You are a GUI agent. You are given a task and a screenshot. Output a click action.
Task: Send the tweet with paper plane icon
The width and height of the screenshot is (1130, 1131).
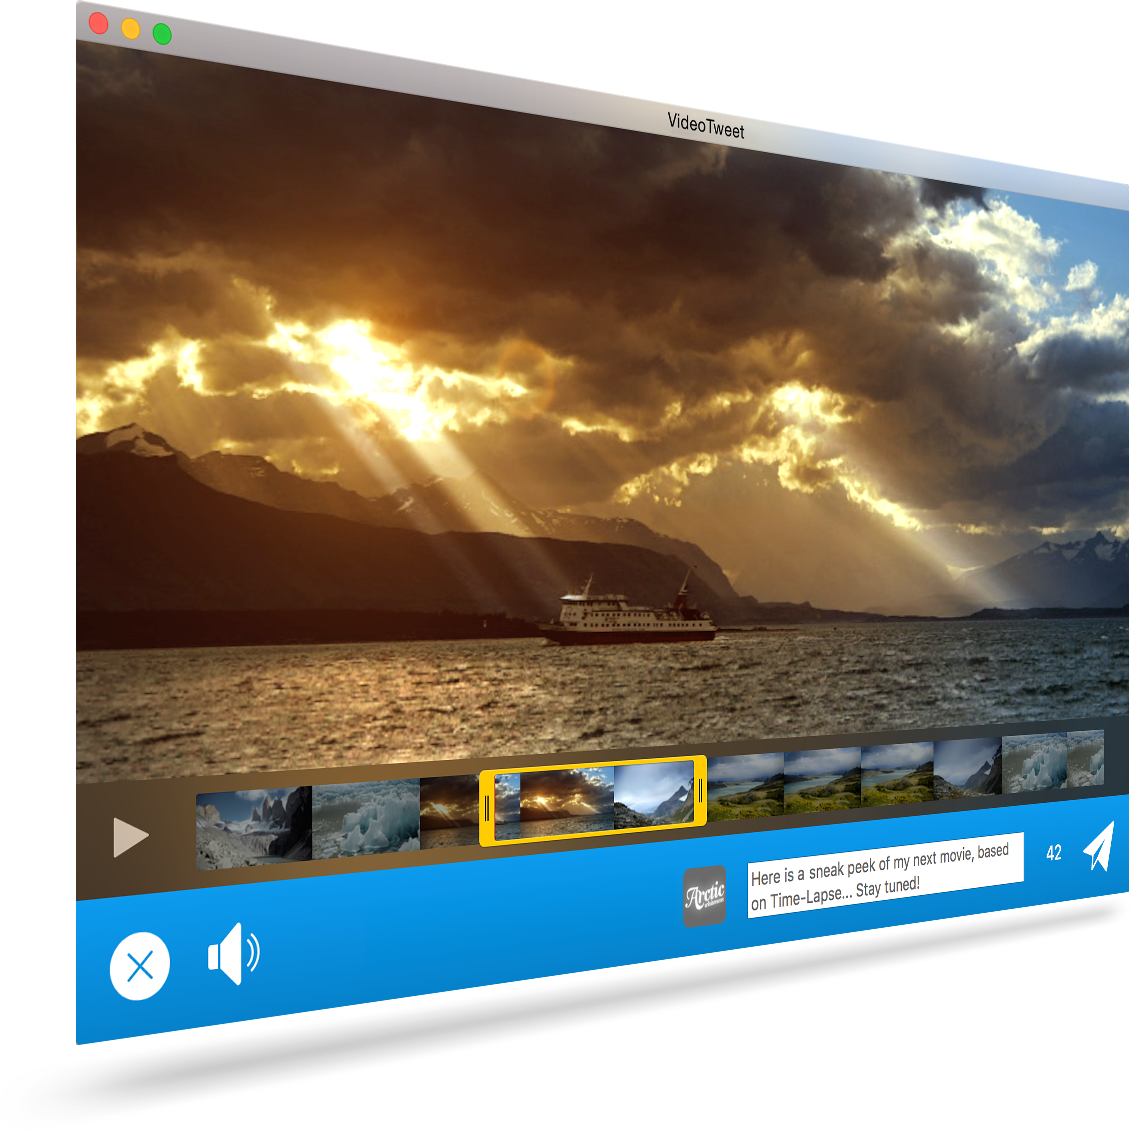1098,847
